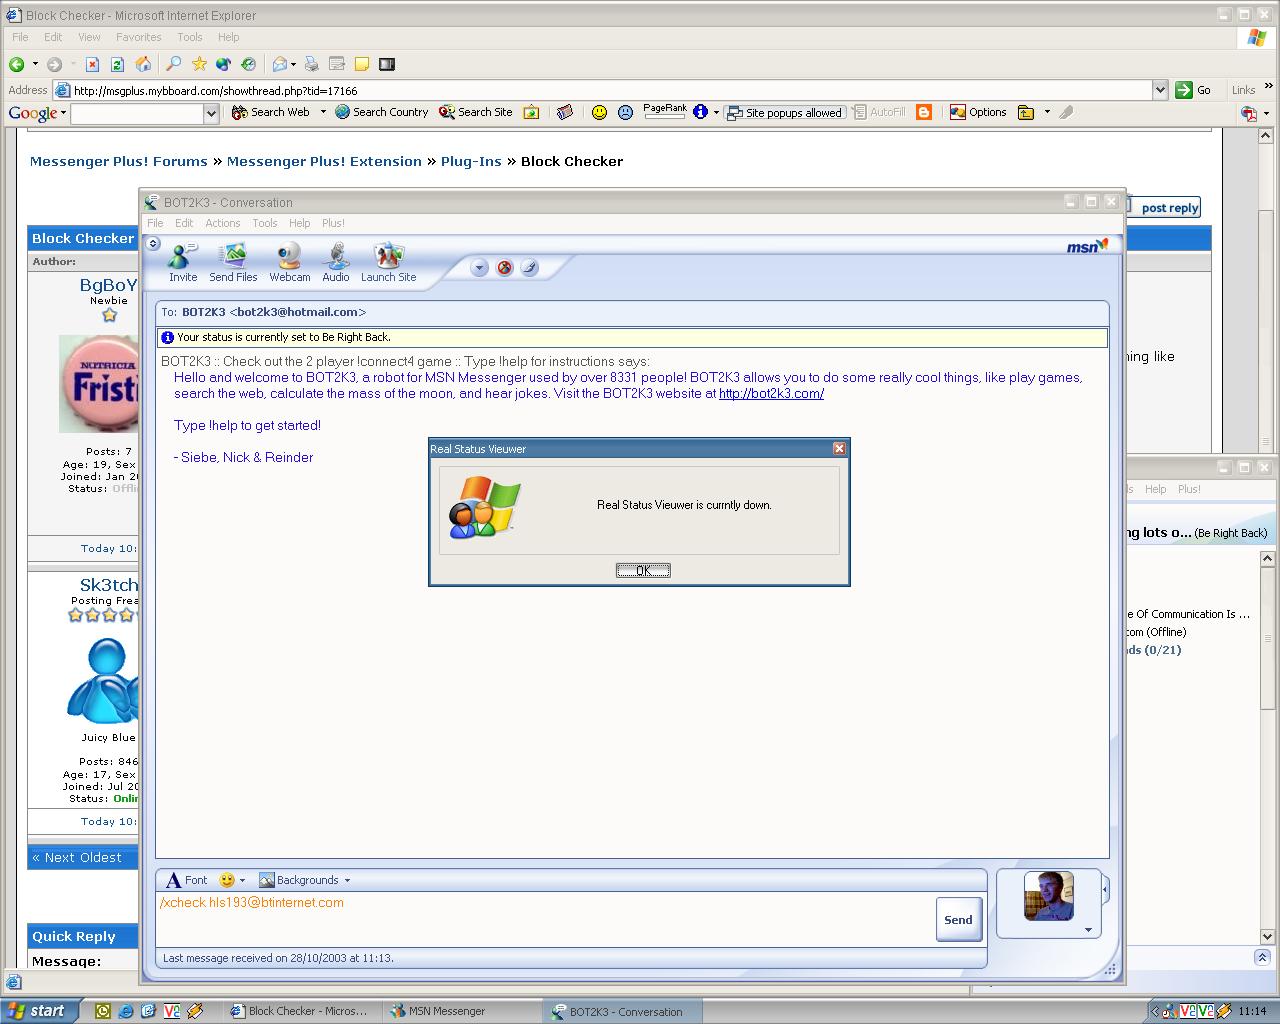Image resolution: width=1280 pixels, height=1024 pixels.
Task: Click the block contact icon
Action: (x=505, y=267)
